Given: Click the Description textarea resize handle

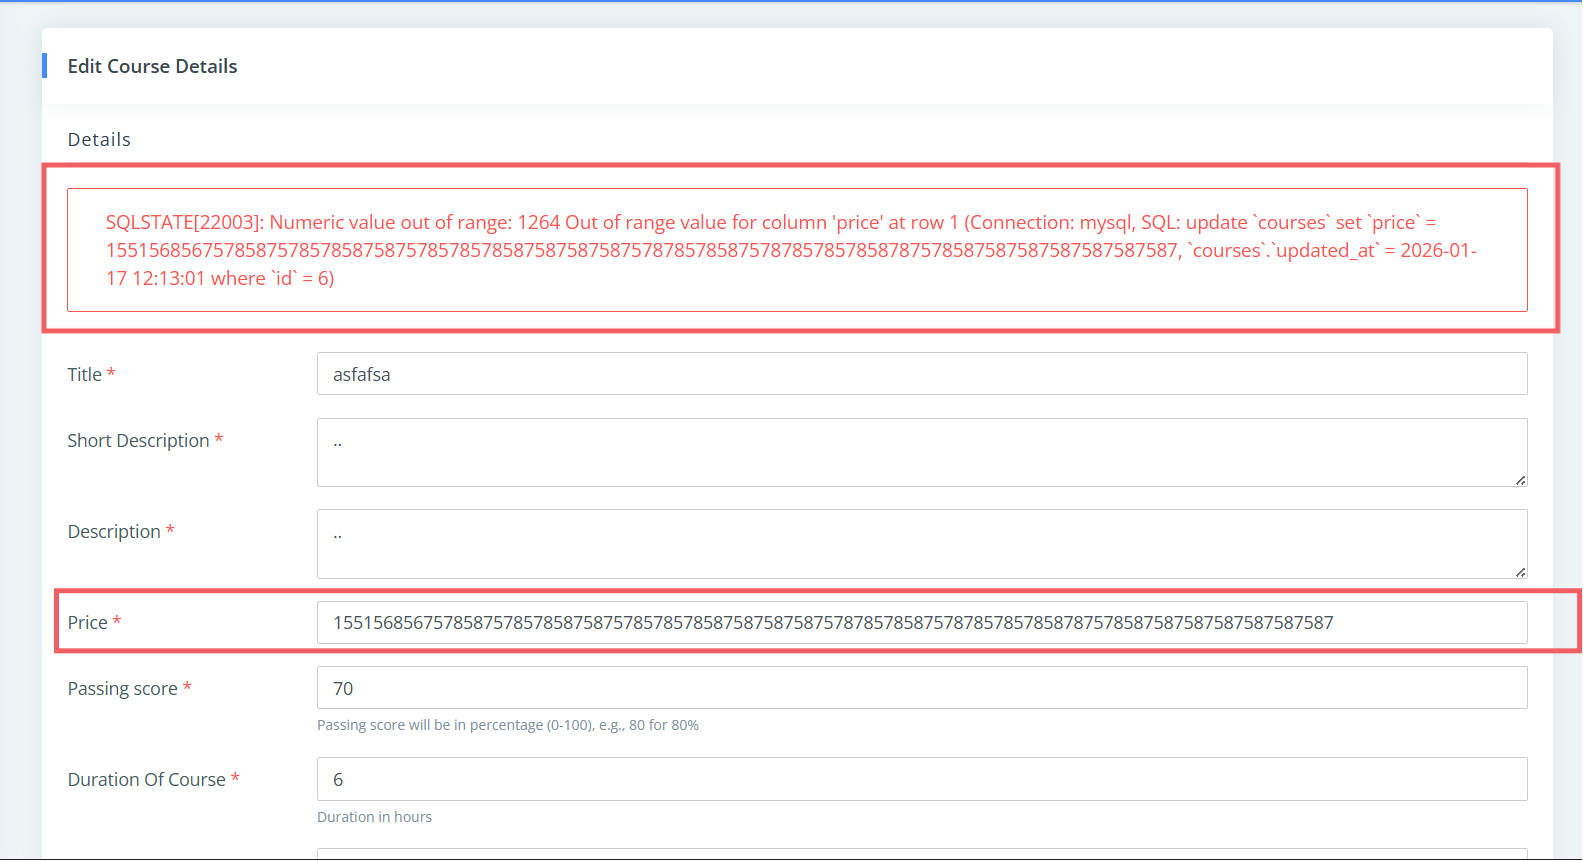Looking at the screenshot, I should [1520, 572].
